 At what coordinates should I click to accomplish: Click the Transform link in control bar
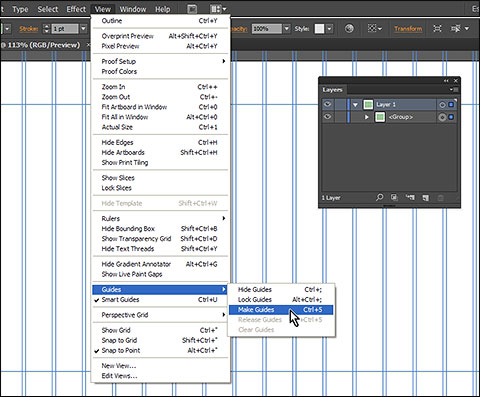tap(408, 29)
